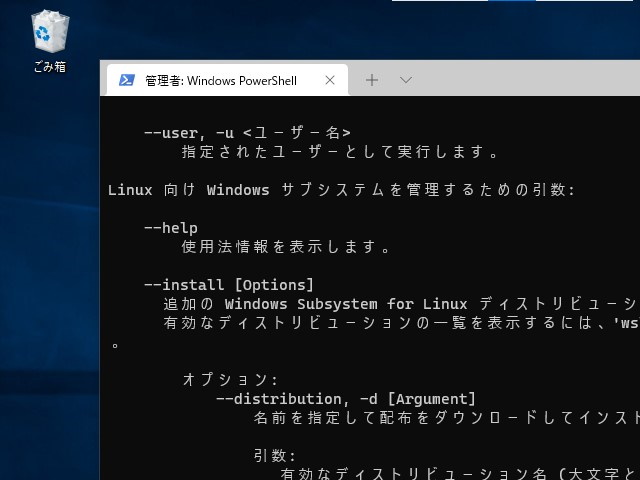Image resolution: width=640 pixels, height=480 pixels.
Task: Click the '追加の Windows Subsystem for Linux' line
Action: pos(401,304)
